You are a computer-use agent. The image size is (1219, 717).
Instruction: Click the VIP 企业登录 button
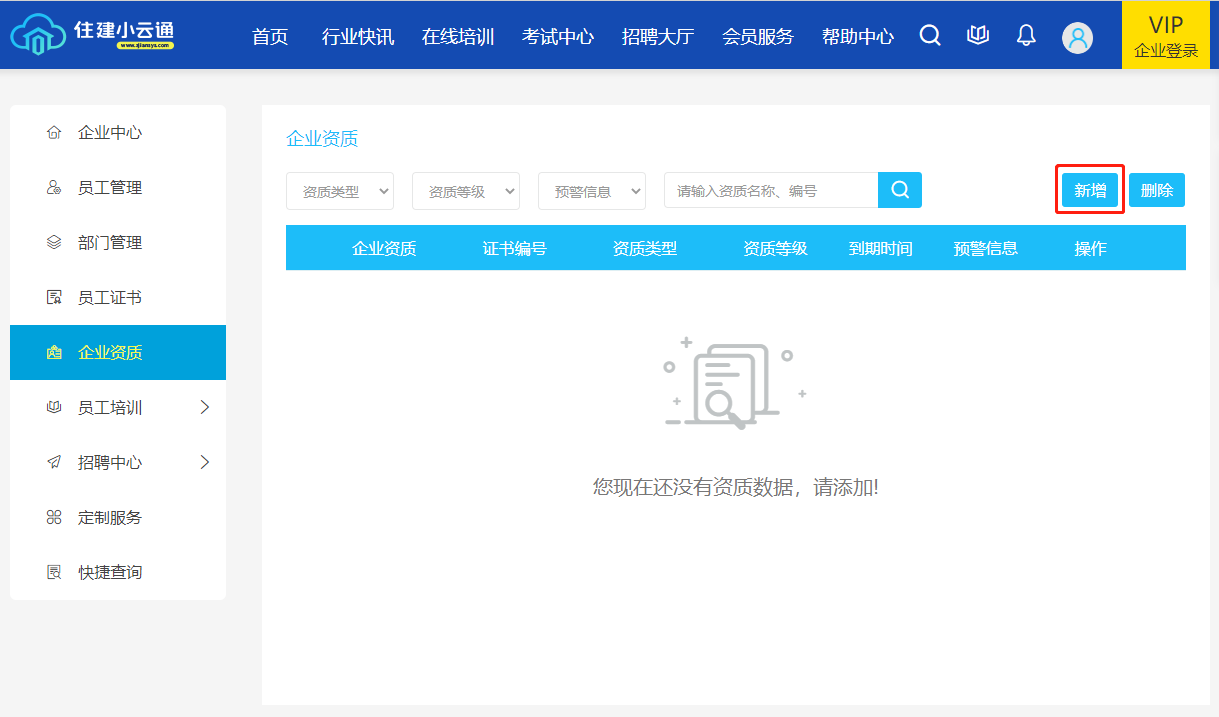(1166, 36)
